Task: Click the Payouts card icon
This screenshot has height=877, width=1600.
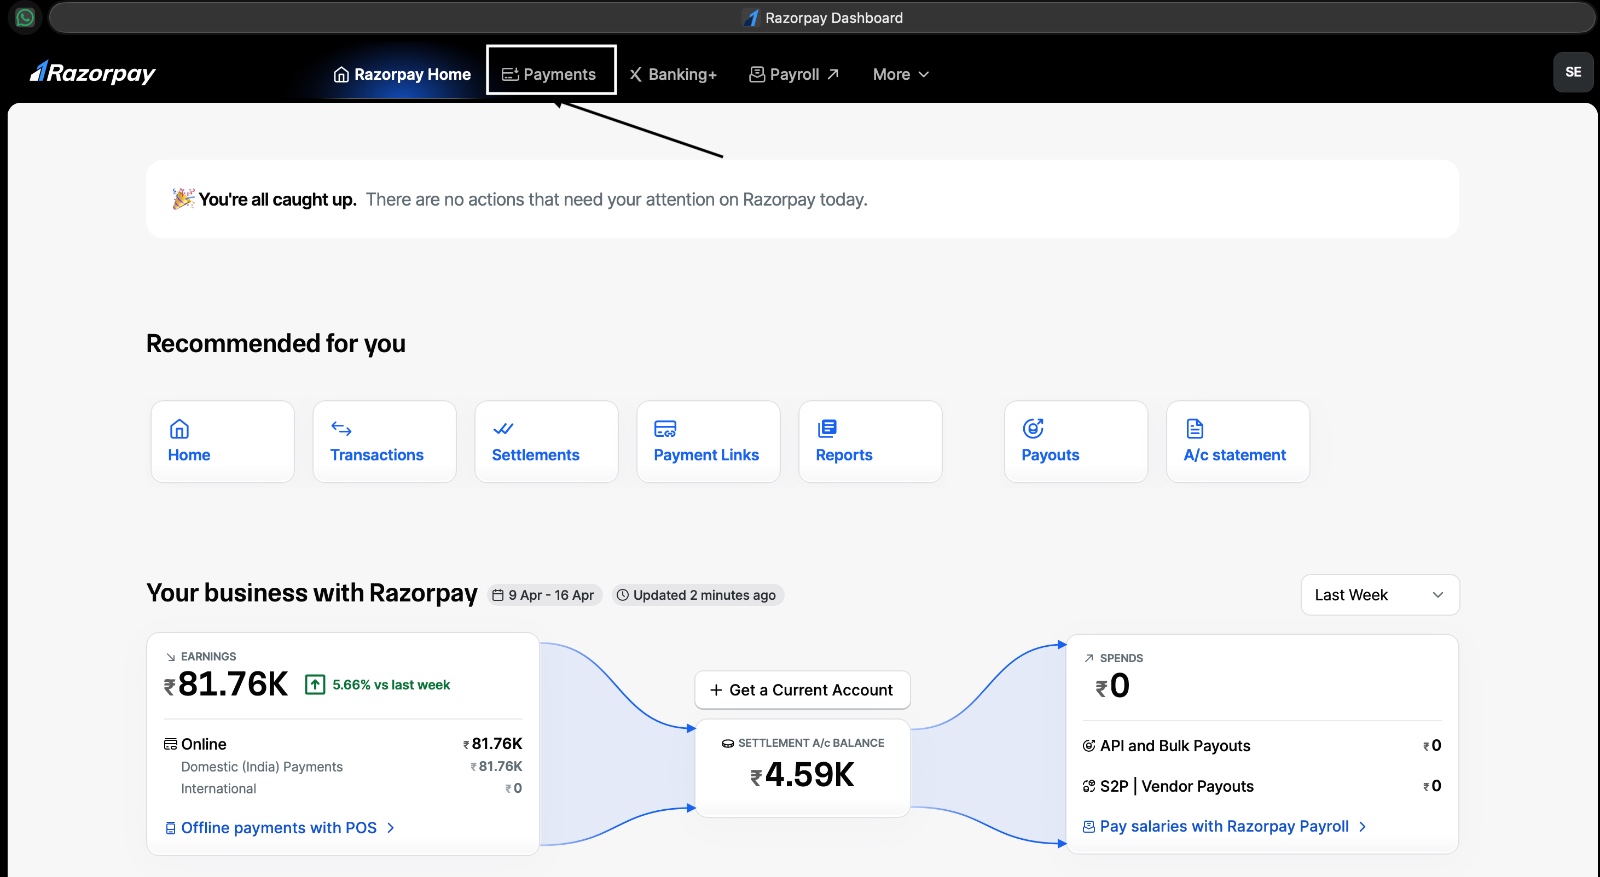Action: (x=1033, y=429)
